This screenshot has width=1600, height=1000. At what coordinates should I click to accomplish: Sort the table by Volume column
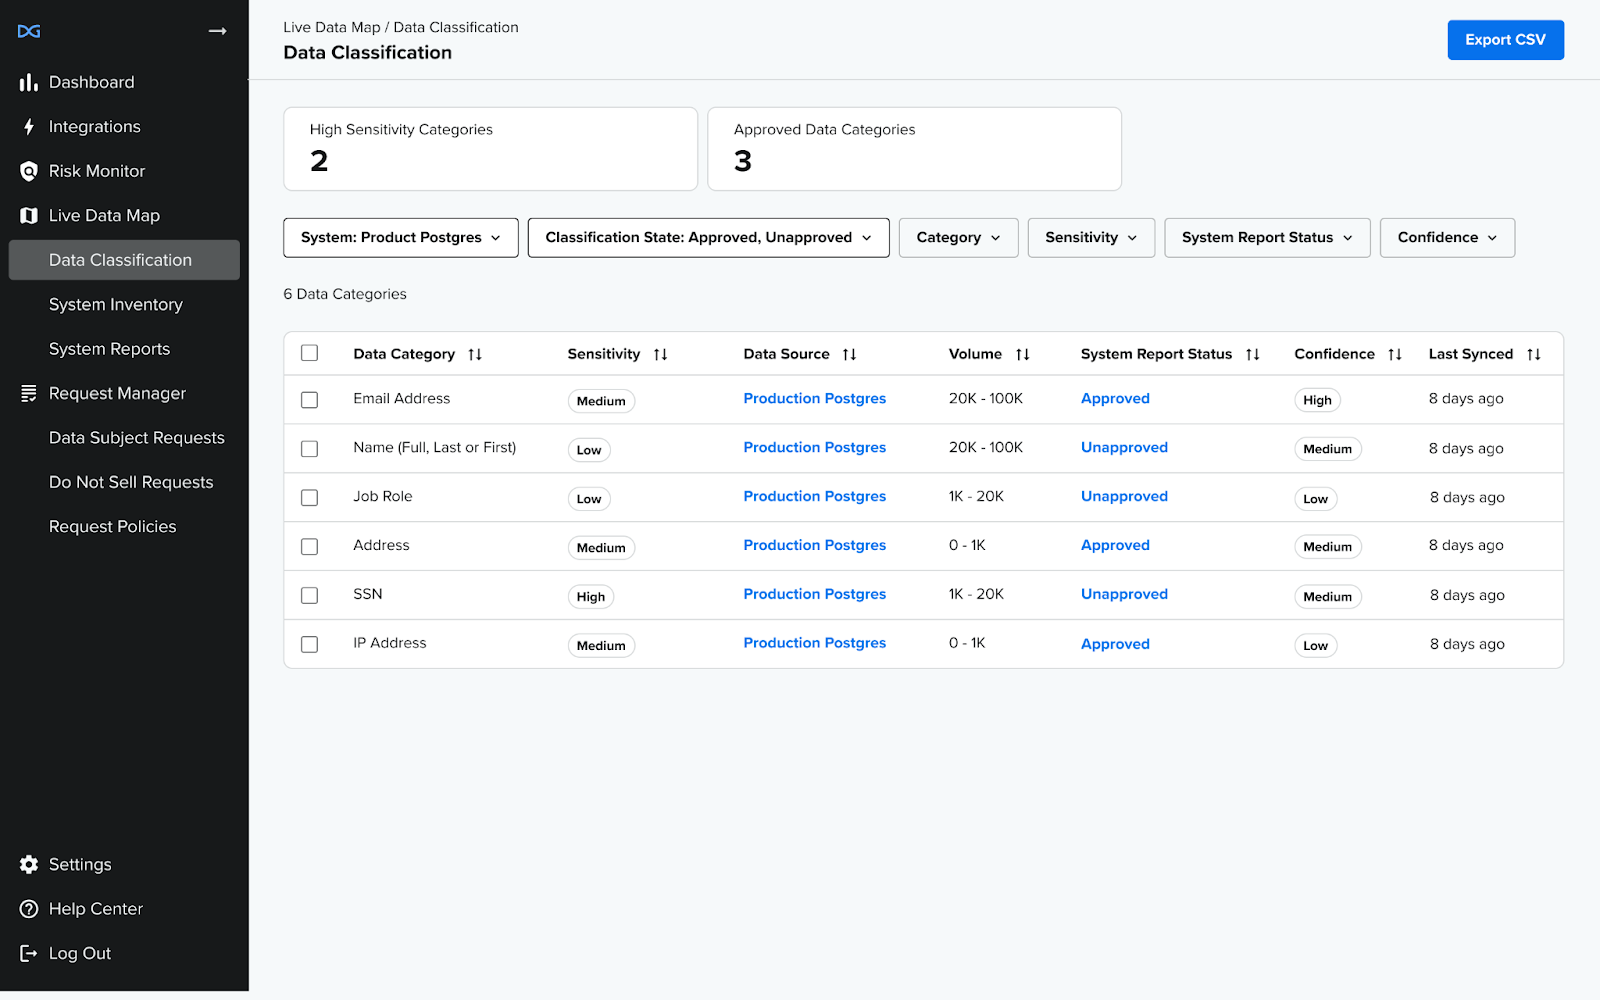pyautogui.click(x=1024, y=353)
